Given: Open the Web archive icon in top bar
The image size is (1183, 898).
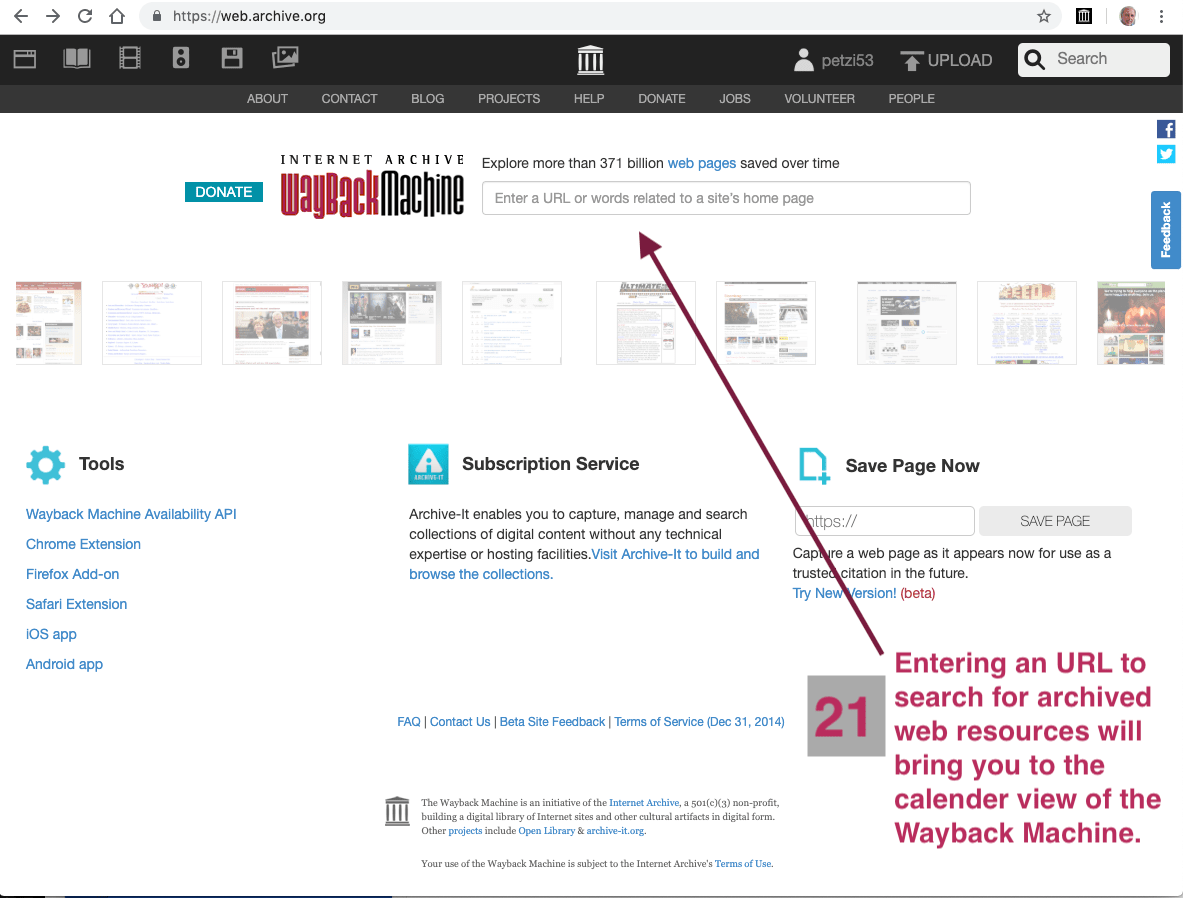Looking at the screenshot, I should 25,59.
